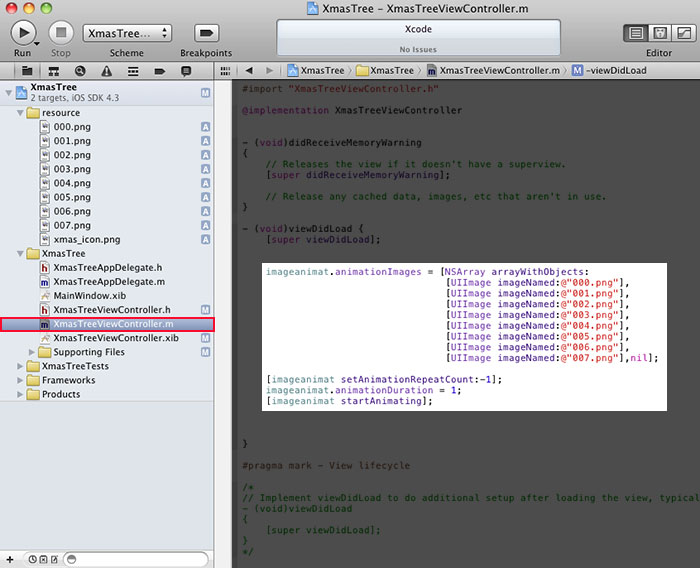Collapse the XmasTree group folder
This screenshot has height=568, width=700.
coord(20,253)
